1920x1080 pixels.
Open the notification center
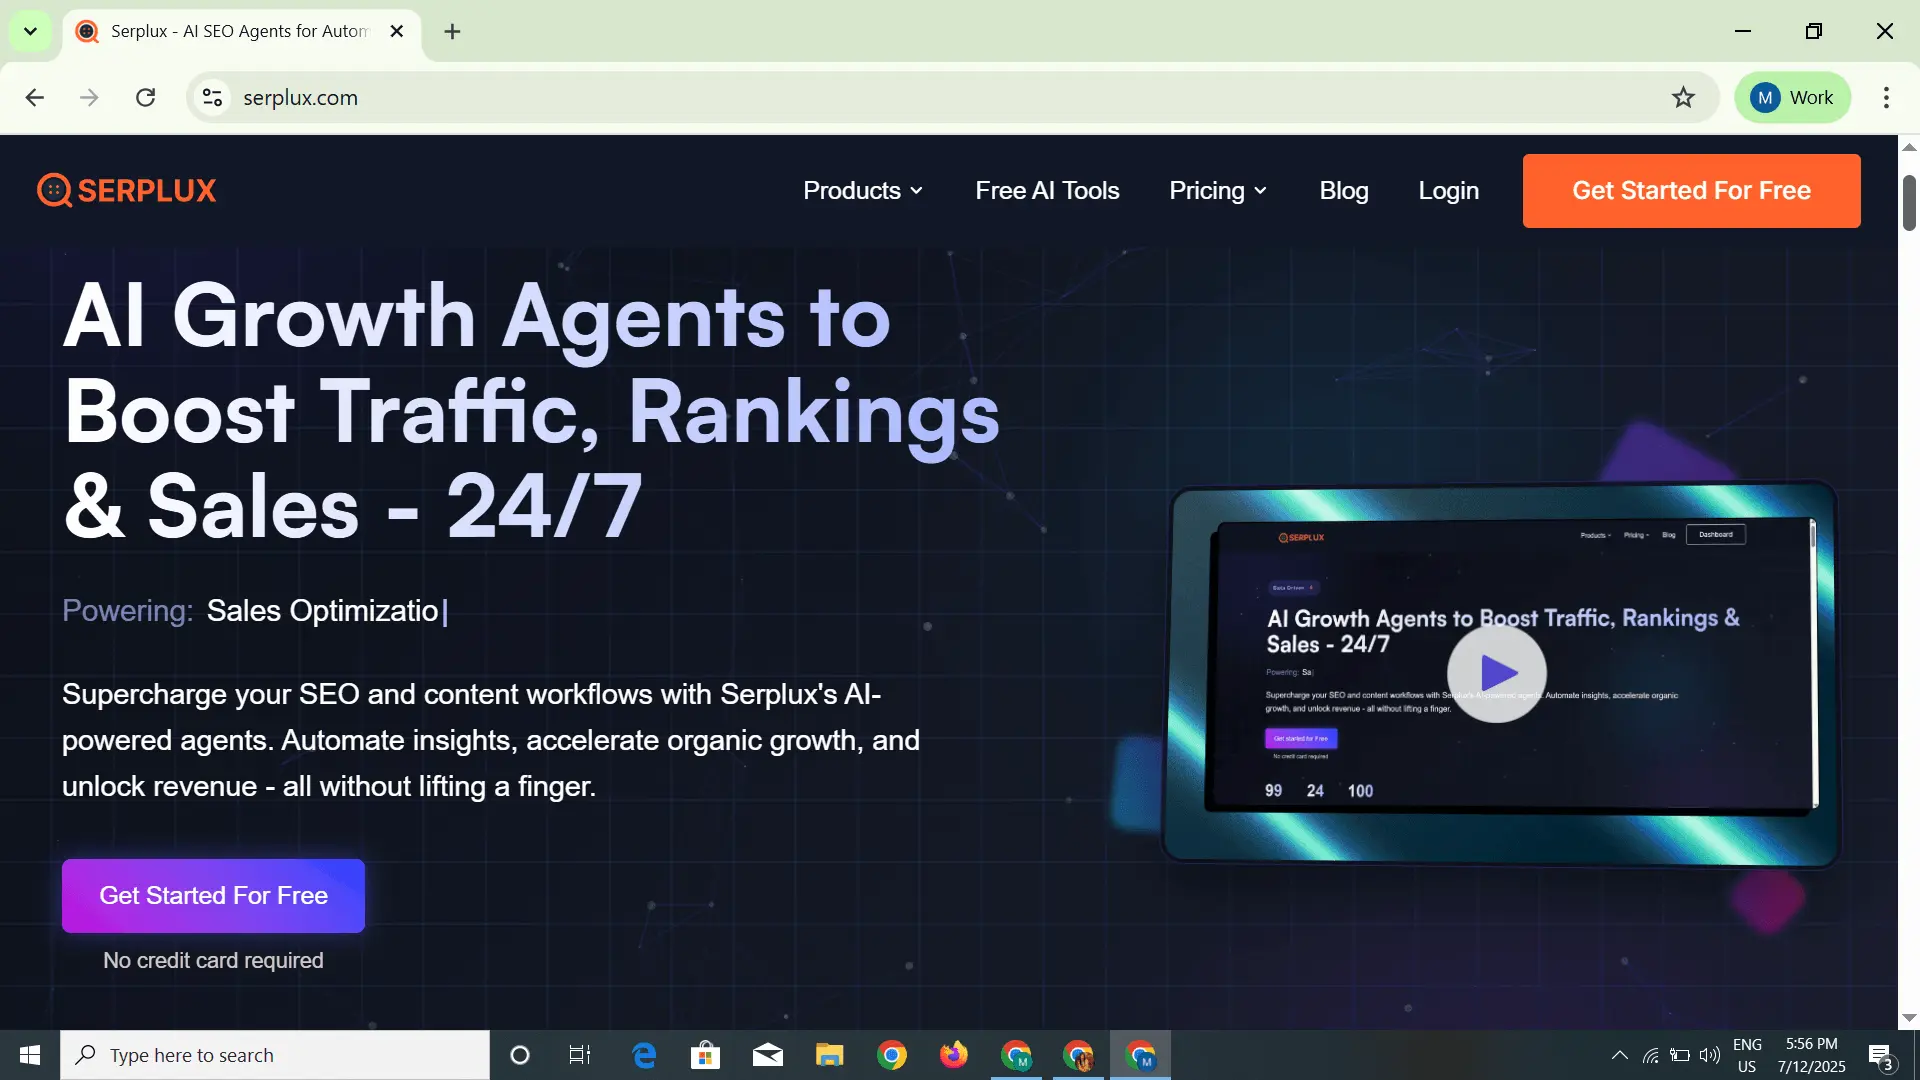point(1881,1055)
